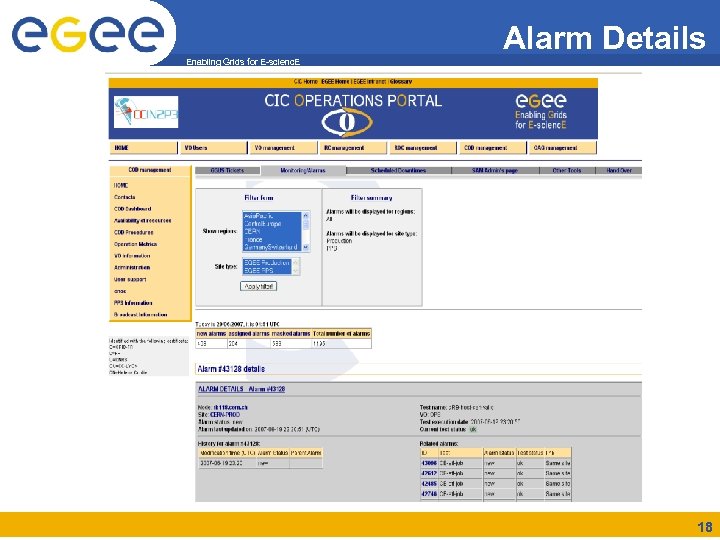Open RC management in the main navigation
This screenshot has width=720, height=540.
(x=353, y=148)
